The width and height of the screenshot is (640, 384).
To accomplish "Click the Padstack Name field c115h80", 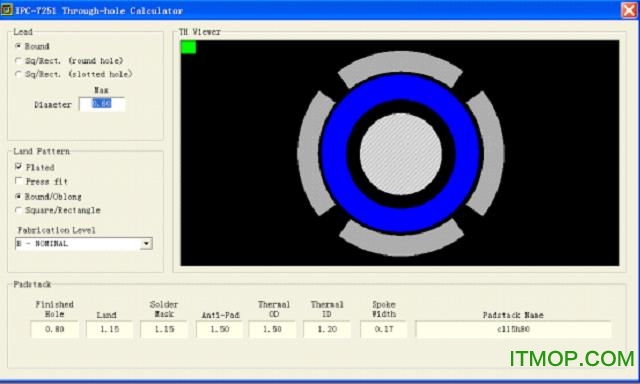I will pyautogui.click(x=513, y=329).
